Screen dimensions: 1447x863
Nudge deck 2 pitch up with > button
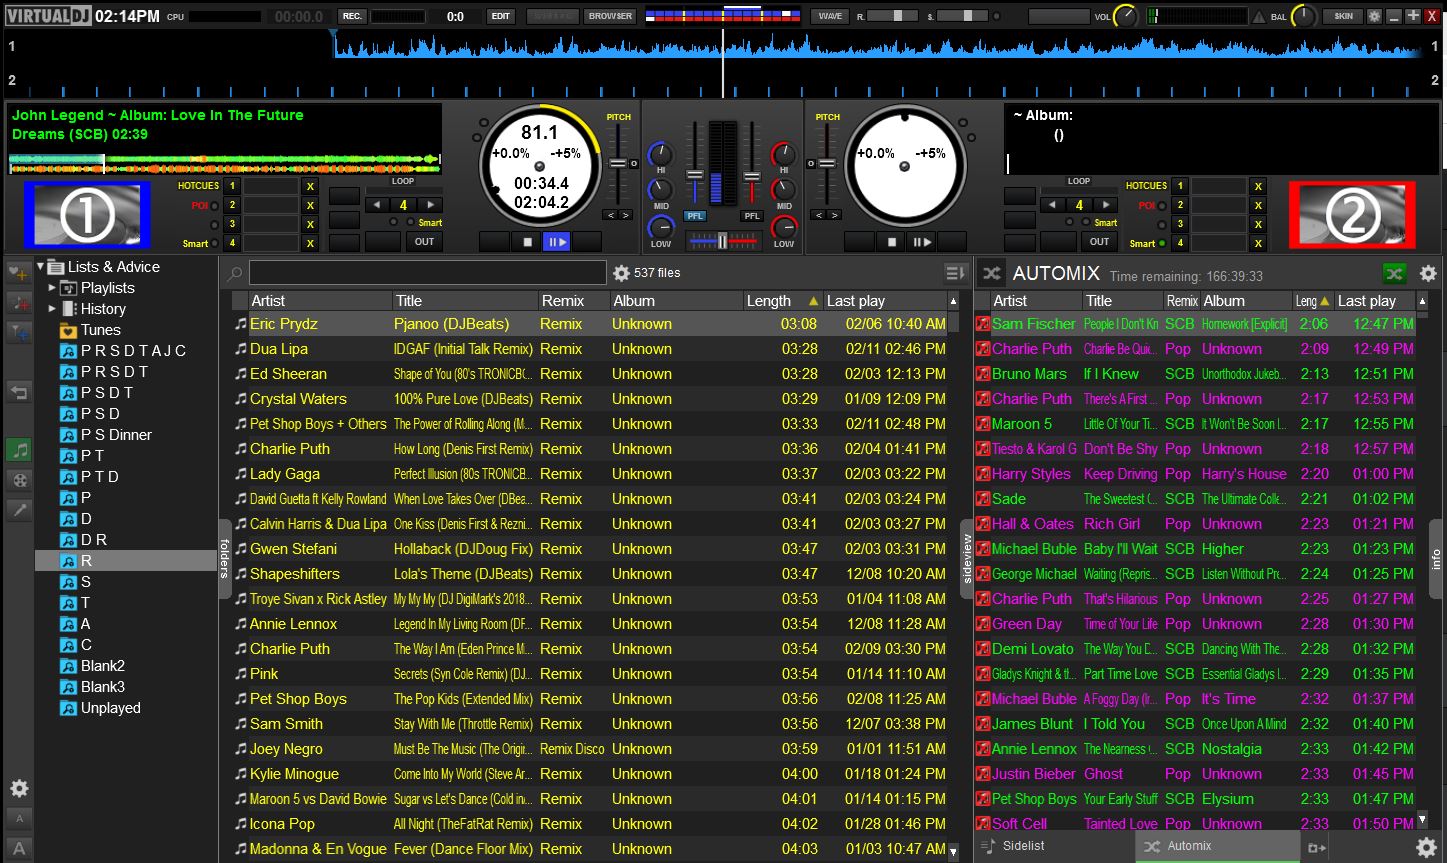pyautogui.click(x=835, y=215)
